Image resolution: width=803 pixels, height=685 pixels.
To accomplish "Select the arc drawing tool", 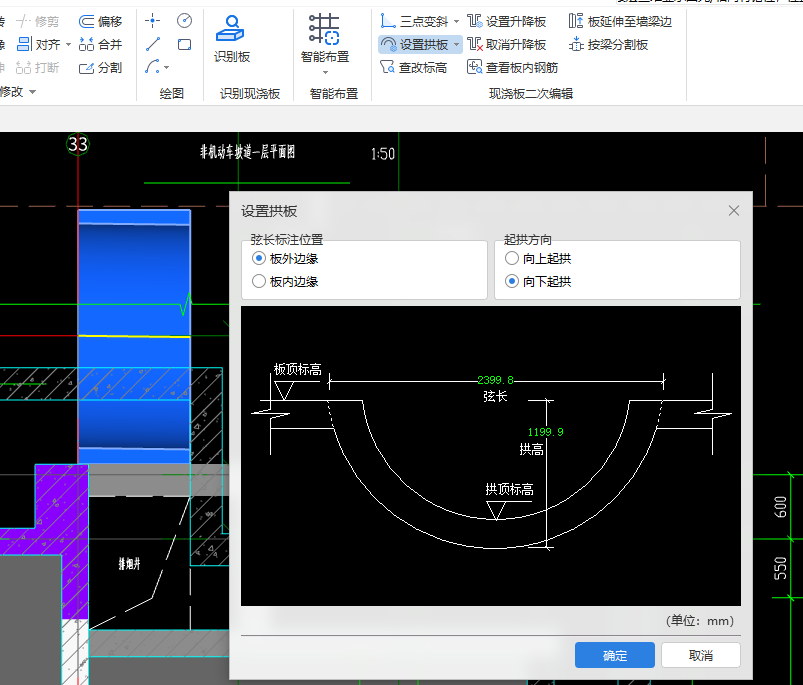I will click(152, 67).
